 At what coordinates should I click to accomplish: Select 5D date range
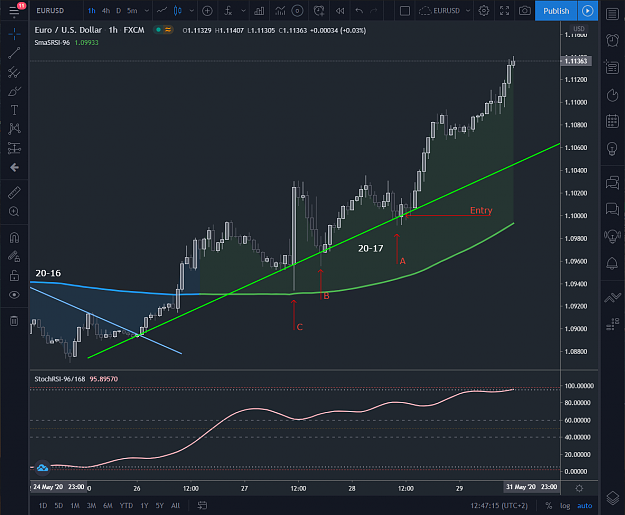[59, 505]
